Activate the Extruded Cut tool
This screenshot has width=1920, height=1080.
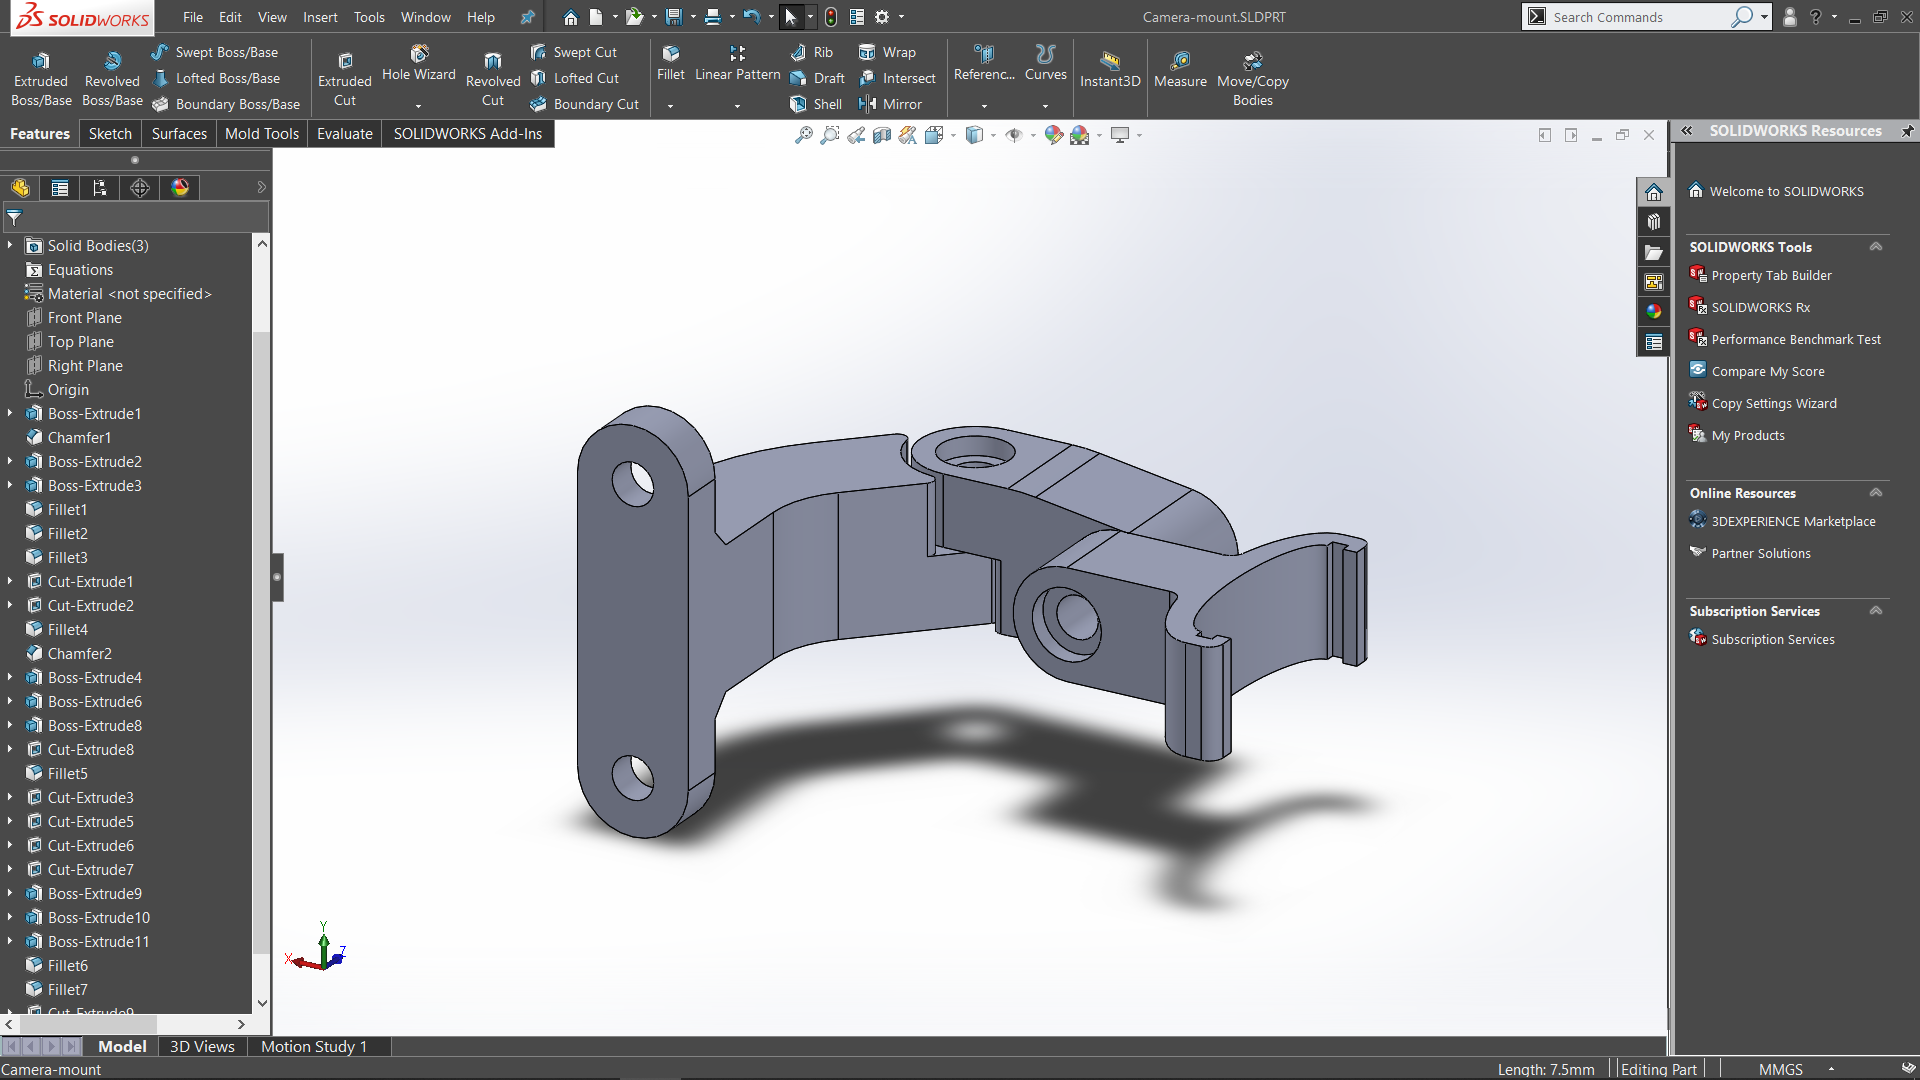point(345,79)
